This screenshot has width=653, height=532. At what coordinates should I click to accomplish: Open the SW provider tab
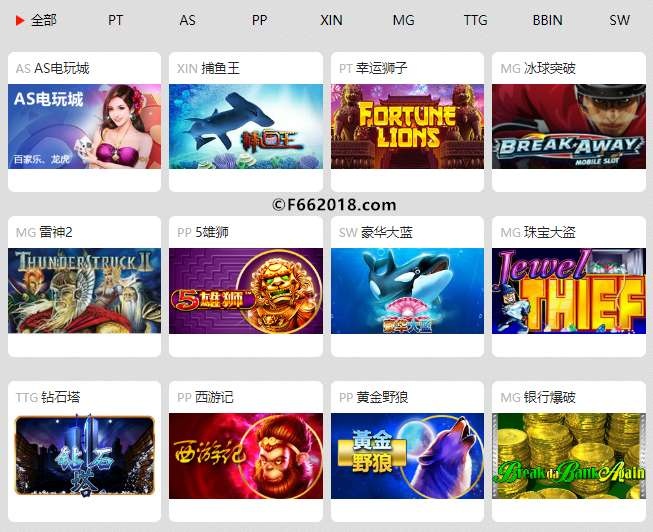point(619,20)
